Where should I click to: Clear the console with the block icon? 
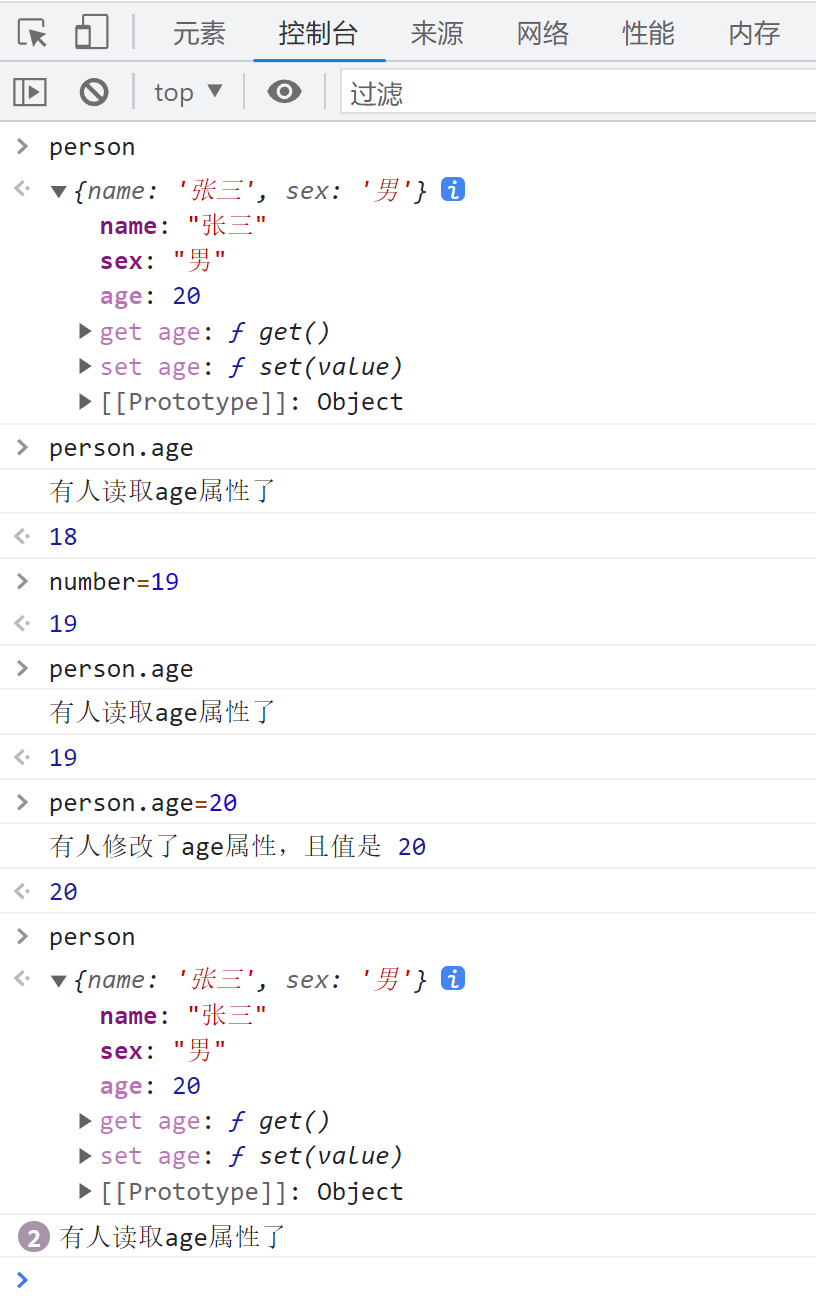pyautogui.click(x=94, y=93)
